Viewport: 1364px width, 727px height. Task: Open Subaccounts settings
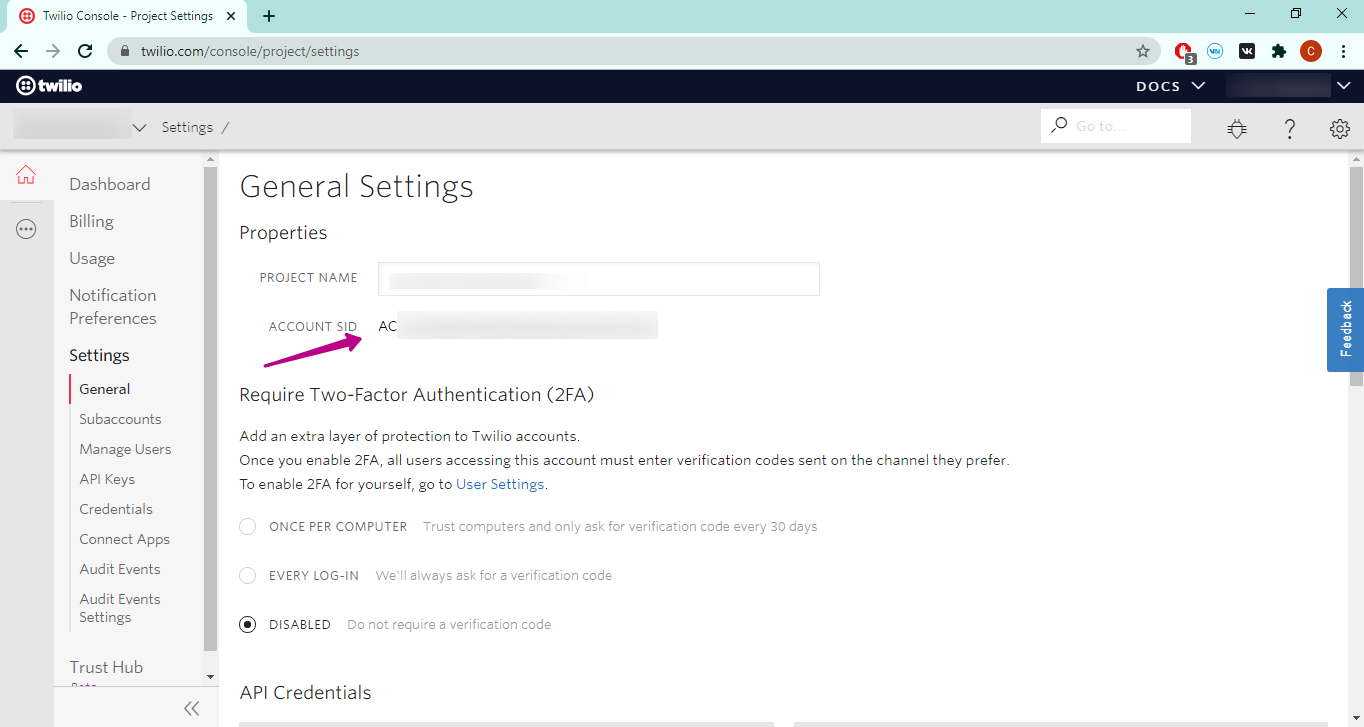[120, 419]
